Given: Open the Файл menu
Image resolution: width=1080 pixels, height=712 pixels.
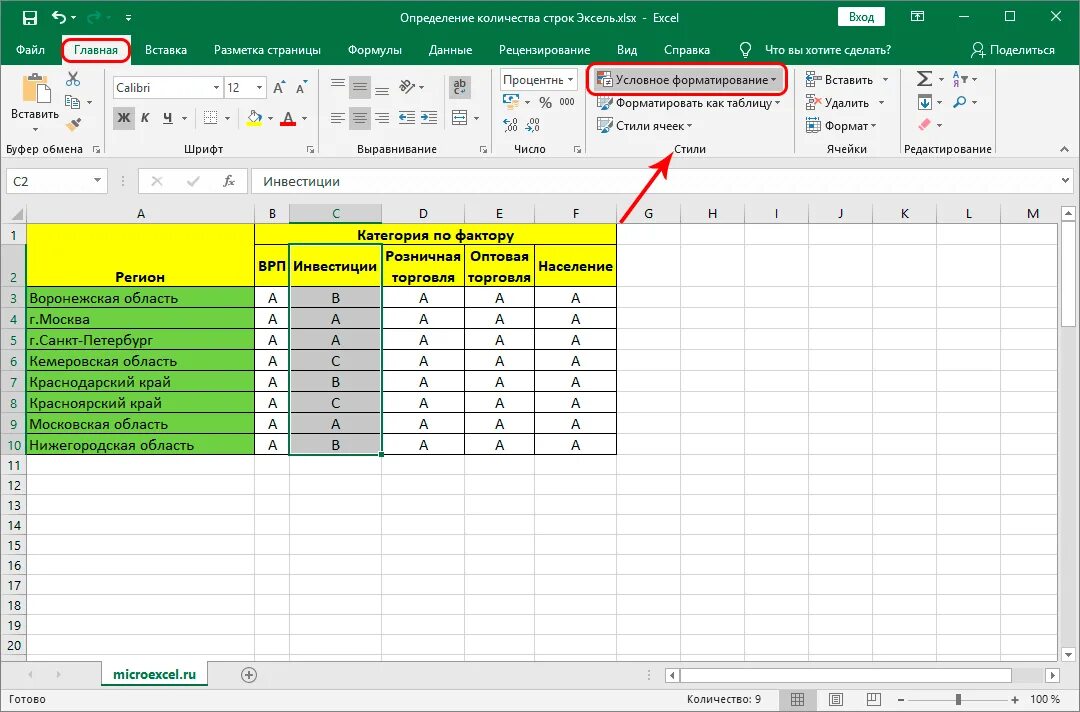Looking at the screenshot, I should 30,50.
